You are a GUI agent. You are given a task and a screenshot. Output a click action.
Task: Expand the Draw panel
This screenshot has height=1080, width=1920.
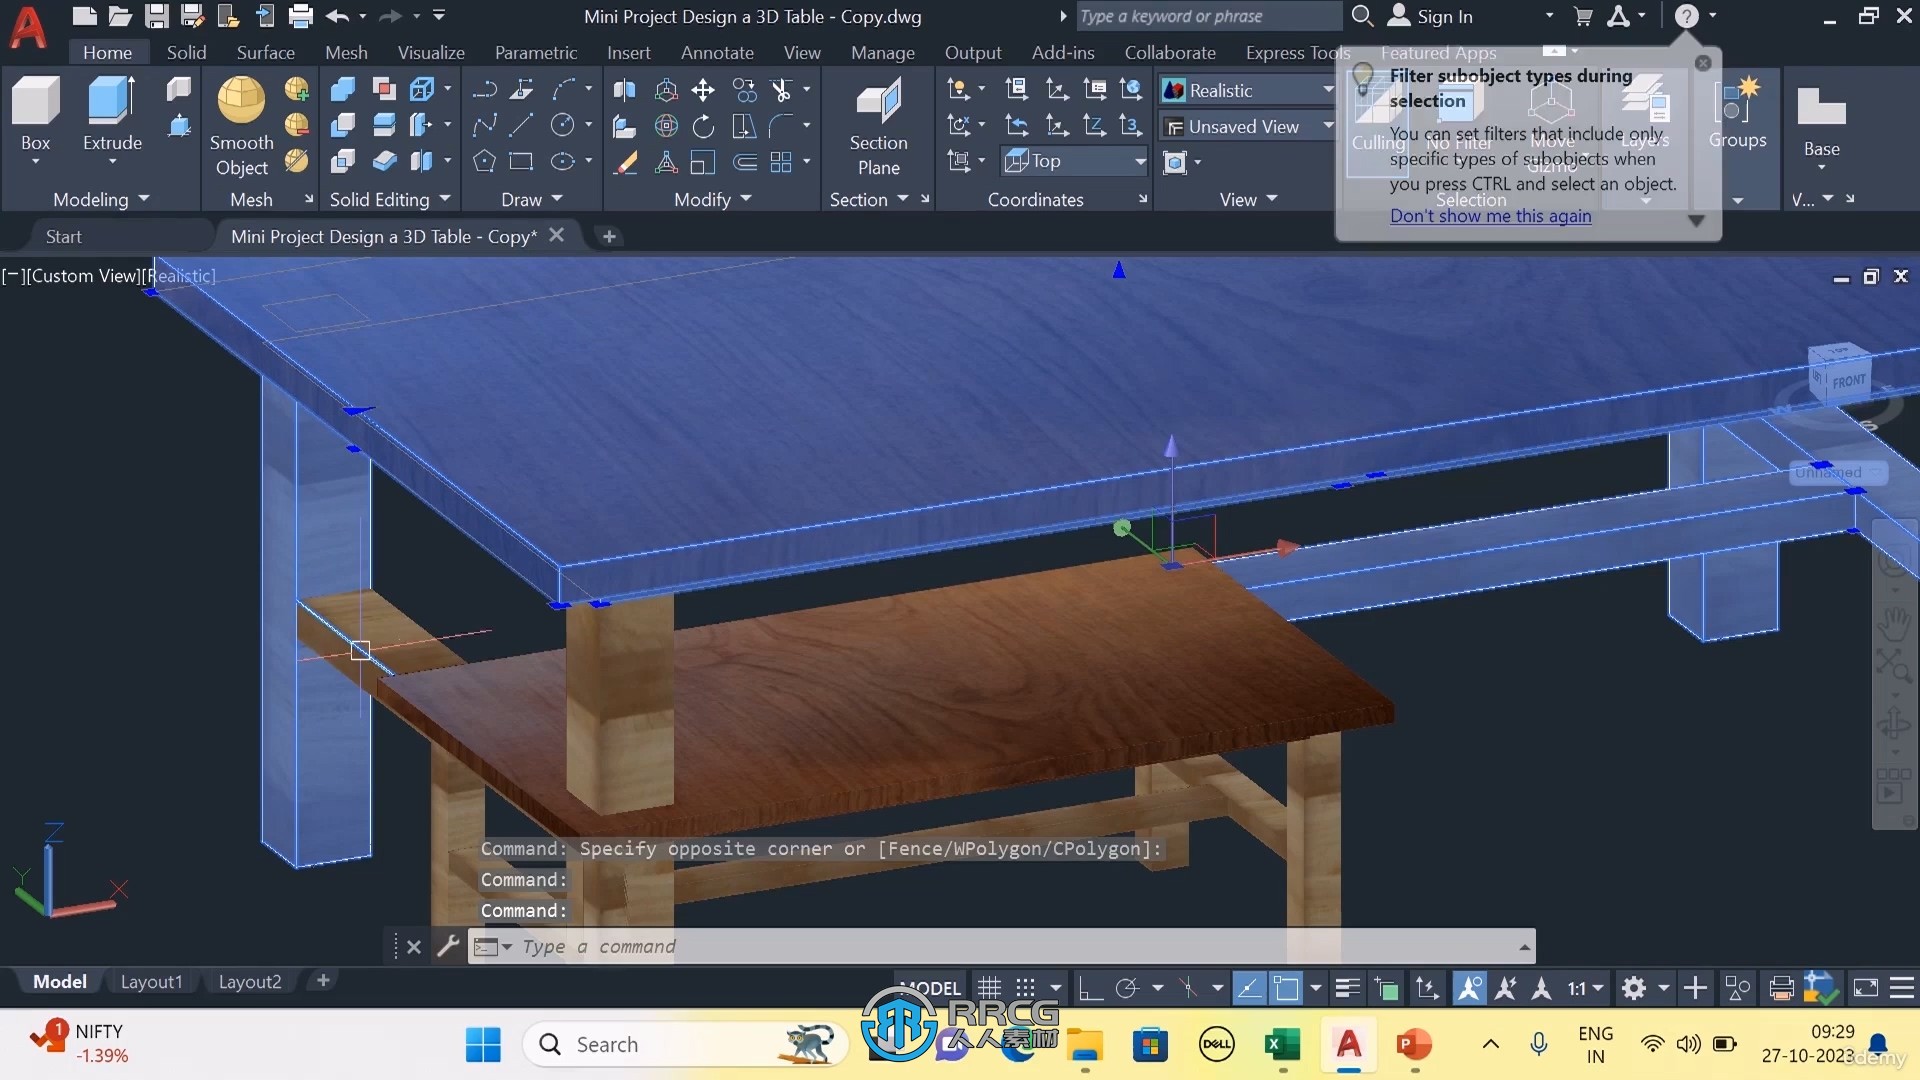[x=532, y=199]
